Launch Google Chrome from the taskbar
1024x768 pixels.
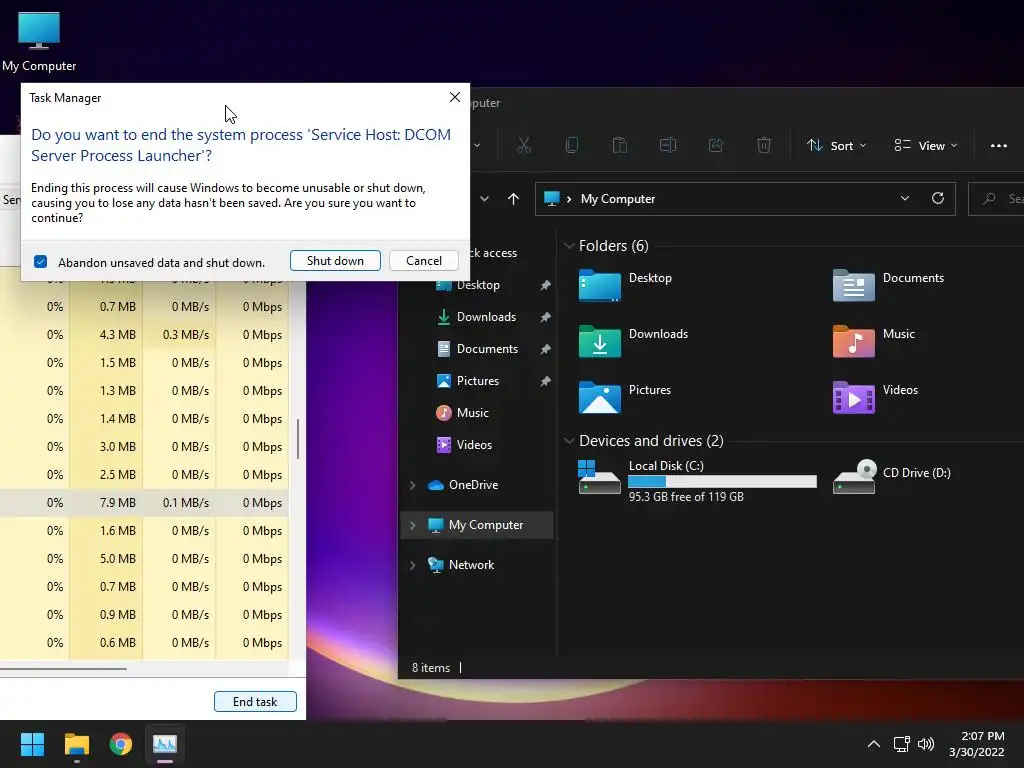[121, 744]
